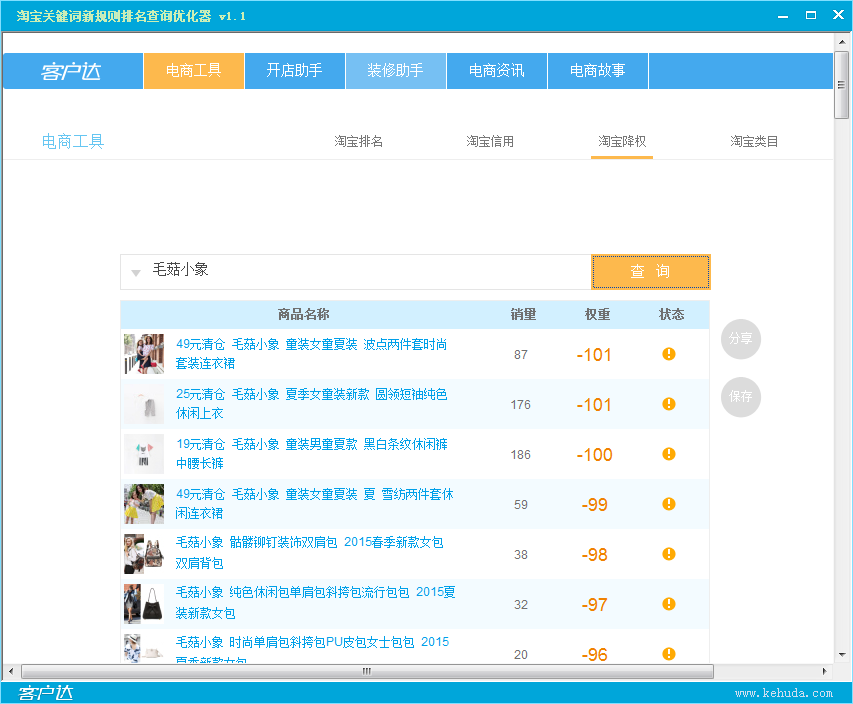
Task: Click warning status icon for the row with sales 176
Action: point(669,404)
